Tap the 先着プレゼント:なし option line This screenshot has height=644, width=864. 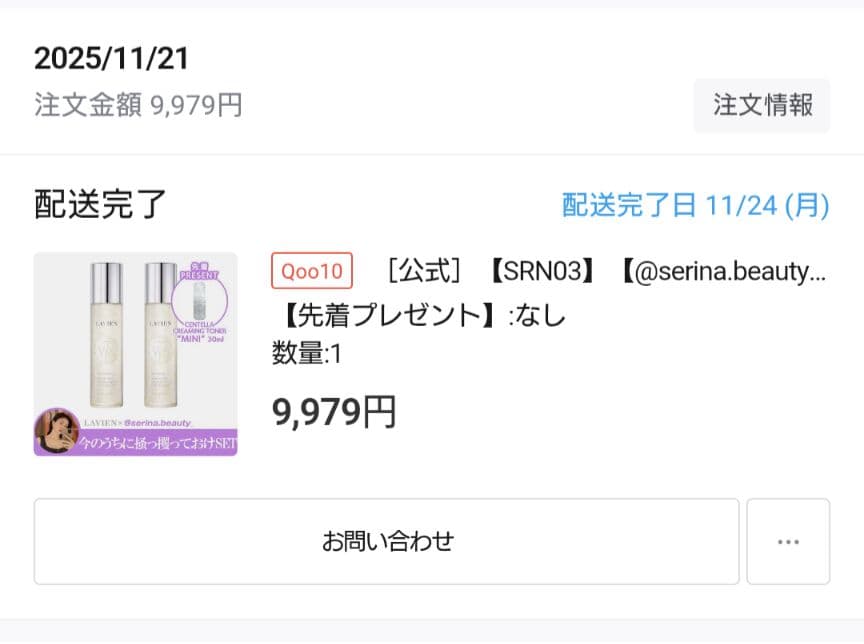pos(420,315)
